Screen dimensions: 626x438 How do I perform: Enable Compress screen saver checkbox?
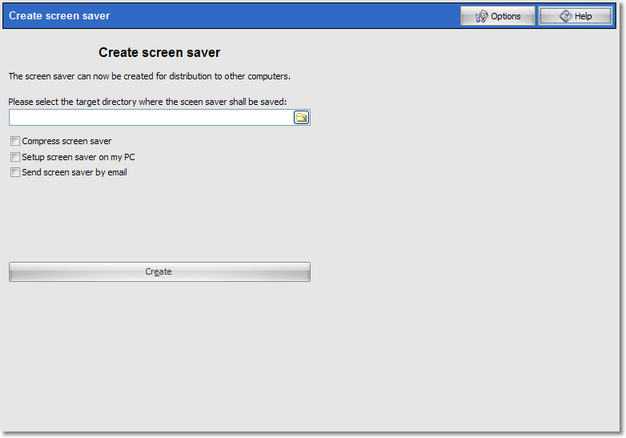pos(15,141)
